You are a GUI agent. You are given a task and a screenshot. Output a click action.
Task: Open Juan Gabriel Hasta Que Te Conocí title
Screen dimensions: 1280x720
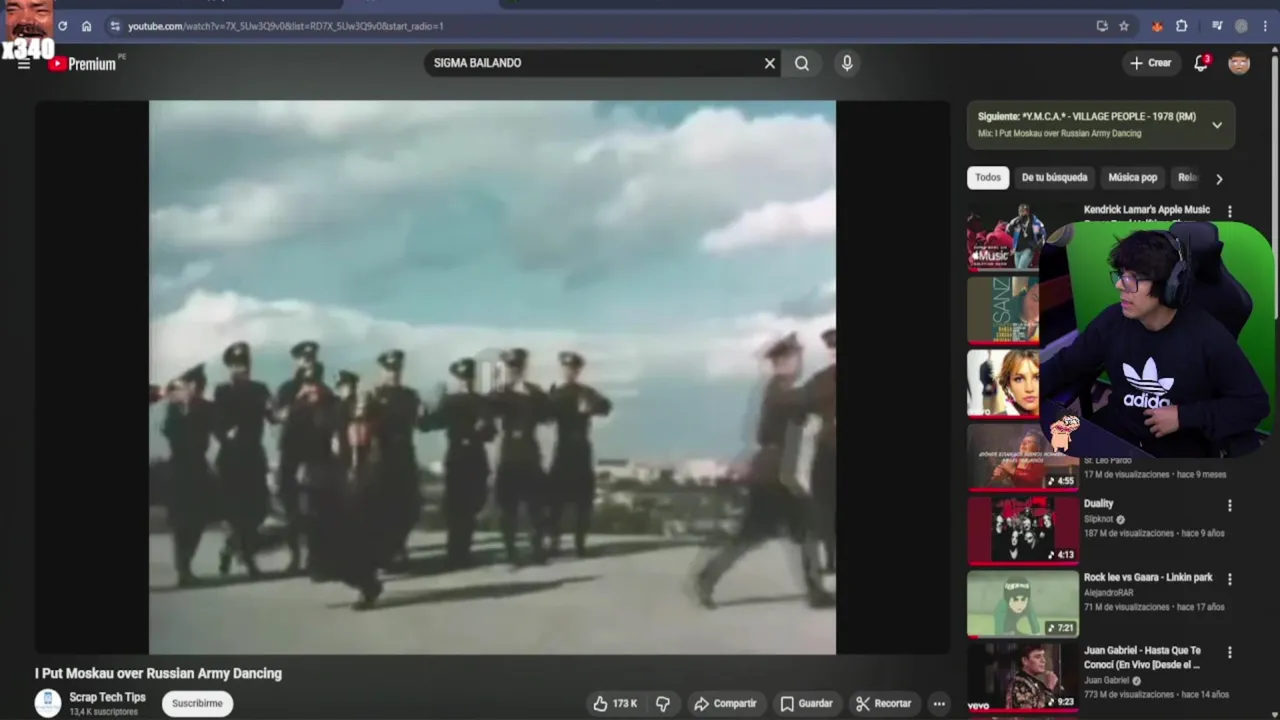(1142, 657)
